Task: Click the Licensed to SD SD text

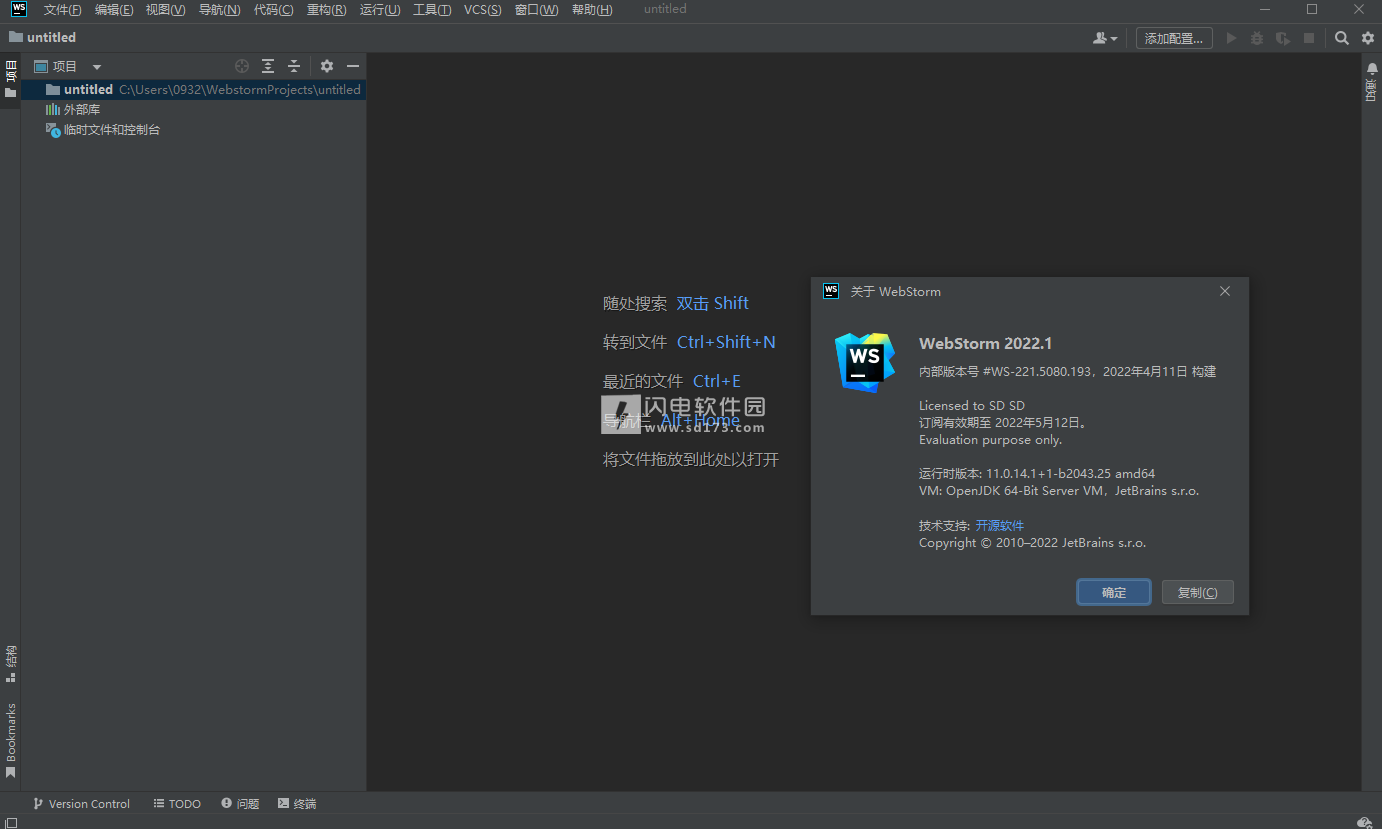Action: tap(972, 405)
